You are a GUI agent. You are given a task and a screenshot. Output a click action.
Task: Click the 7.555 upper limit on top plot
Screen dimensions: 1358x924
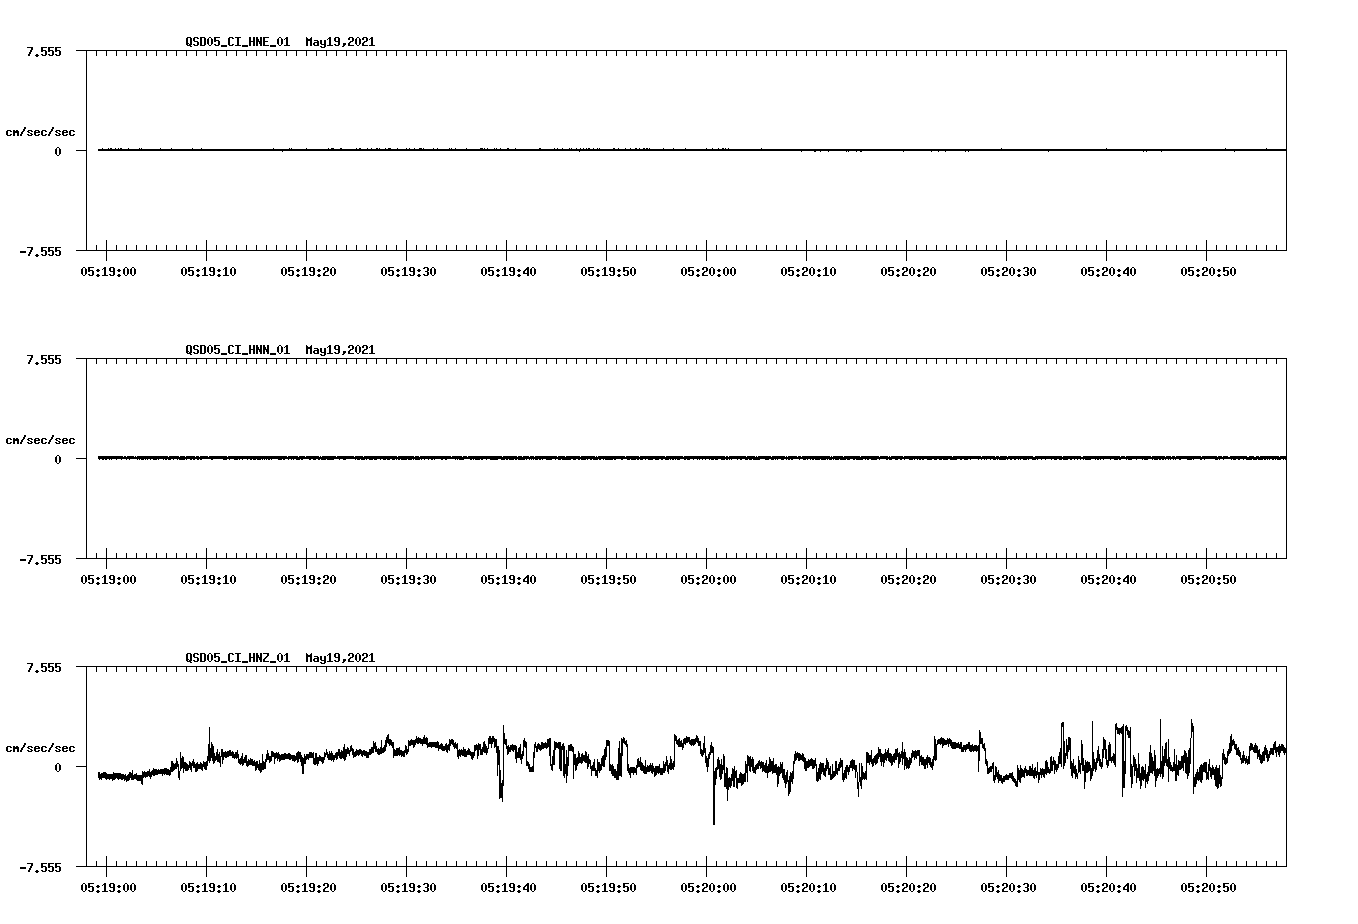pos(42,50)
